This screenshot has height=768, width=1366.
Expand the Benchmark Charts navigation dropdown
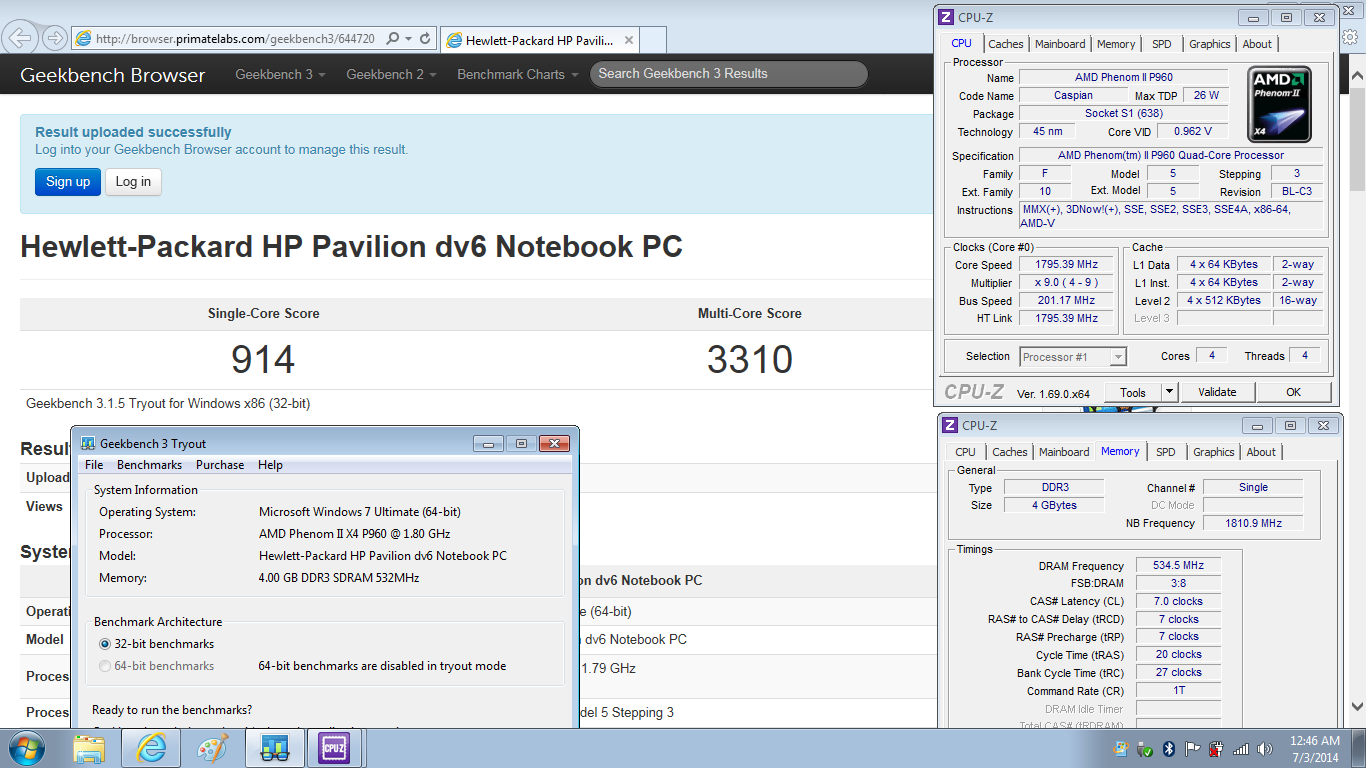click(517, 74)
